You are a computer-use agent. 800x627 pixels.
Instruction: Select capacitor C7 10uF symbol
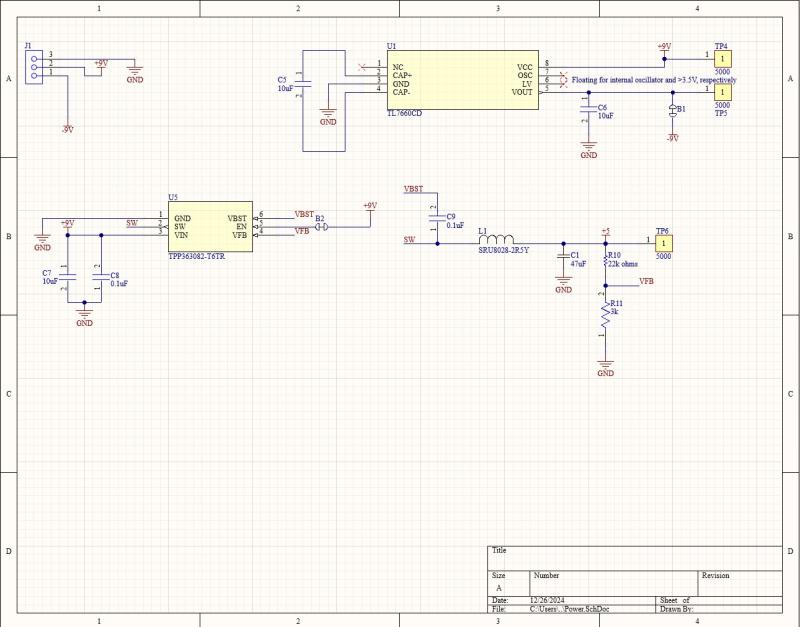67,274
